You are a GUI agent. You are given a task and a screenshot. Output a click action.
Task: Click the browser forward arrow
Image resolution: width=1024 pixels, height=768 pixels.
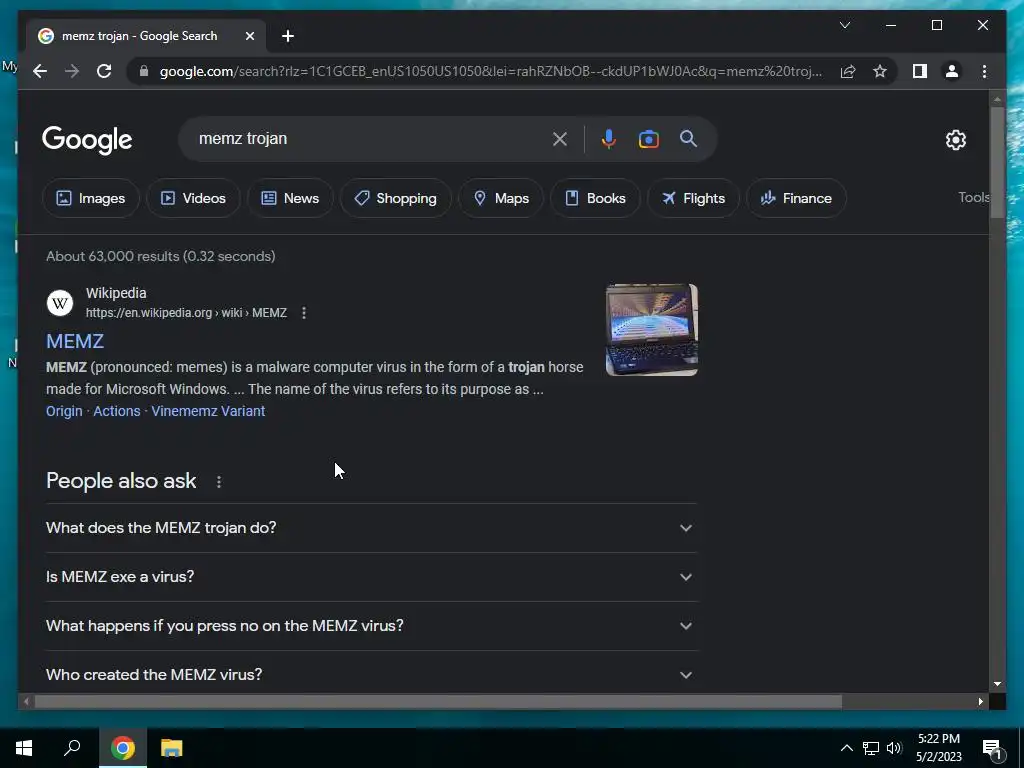click(72, 71)
